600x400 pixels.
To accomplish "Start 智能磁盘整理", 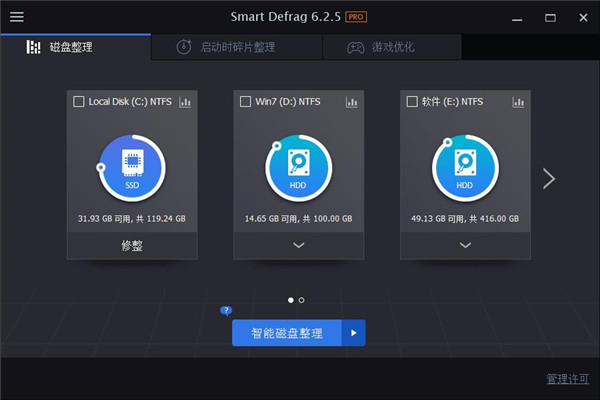I will 287,333.
